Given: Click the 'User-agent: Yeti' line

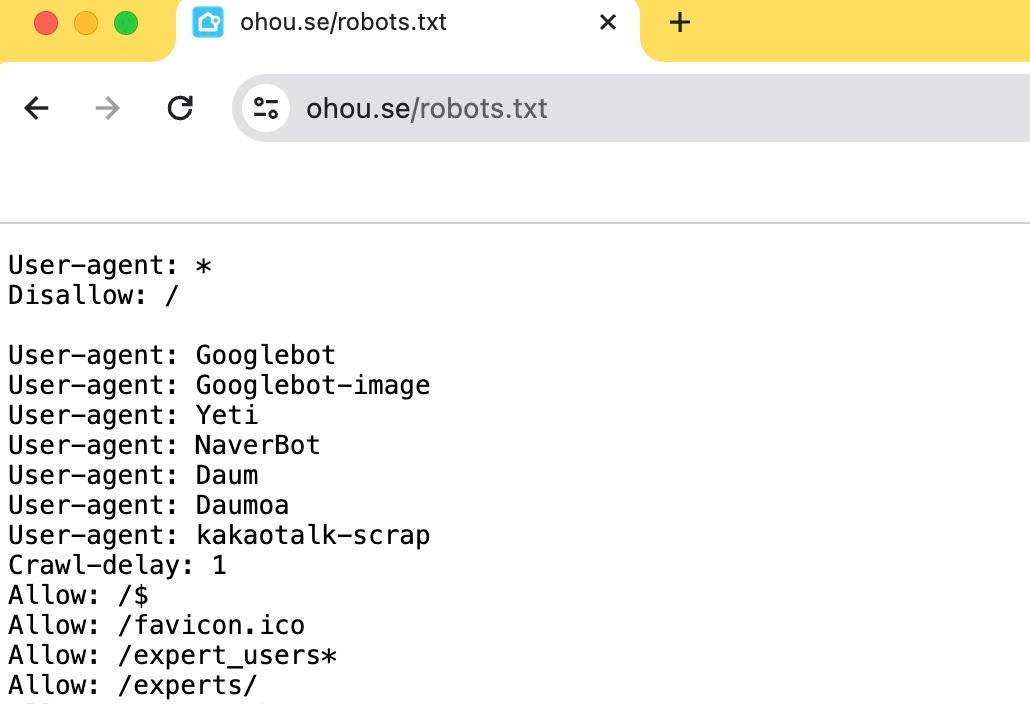Looking at the screenshot, I should [133, 415].
